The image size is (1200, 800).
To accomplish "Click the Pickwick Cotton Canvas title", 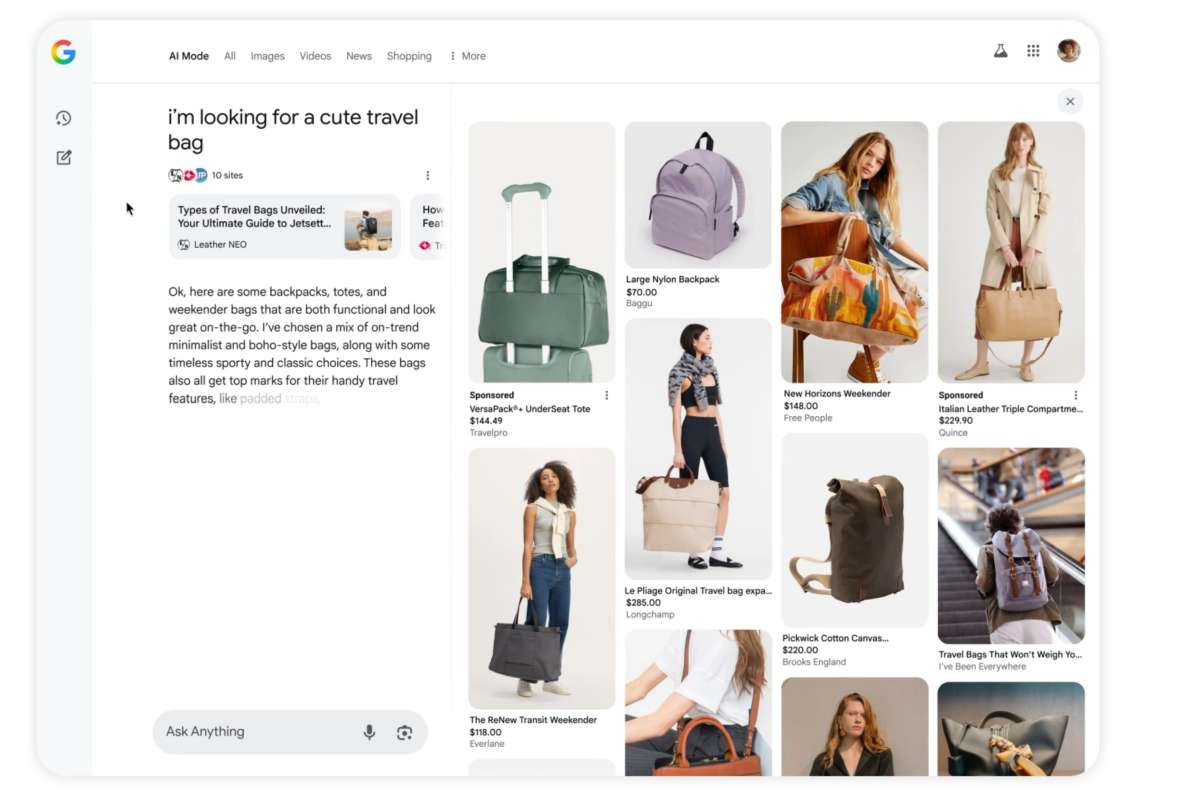I will coord(835,638).
